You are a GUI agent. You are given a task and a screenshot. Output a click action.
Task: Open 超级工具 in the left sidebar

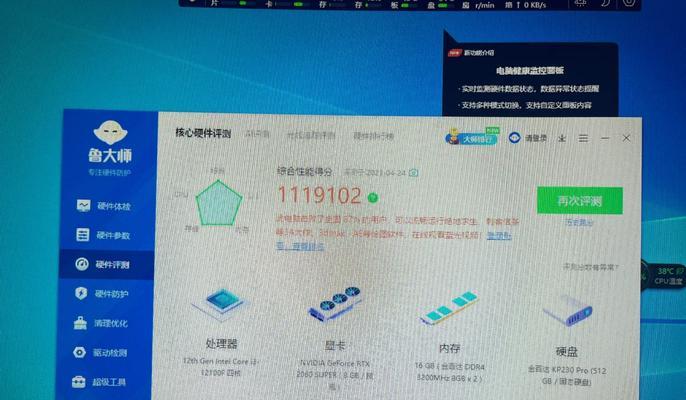click(99, 382)
